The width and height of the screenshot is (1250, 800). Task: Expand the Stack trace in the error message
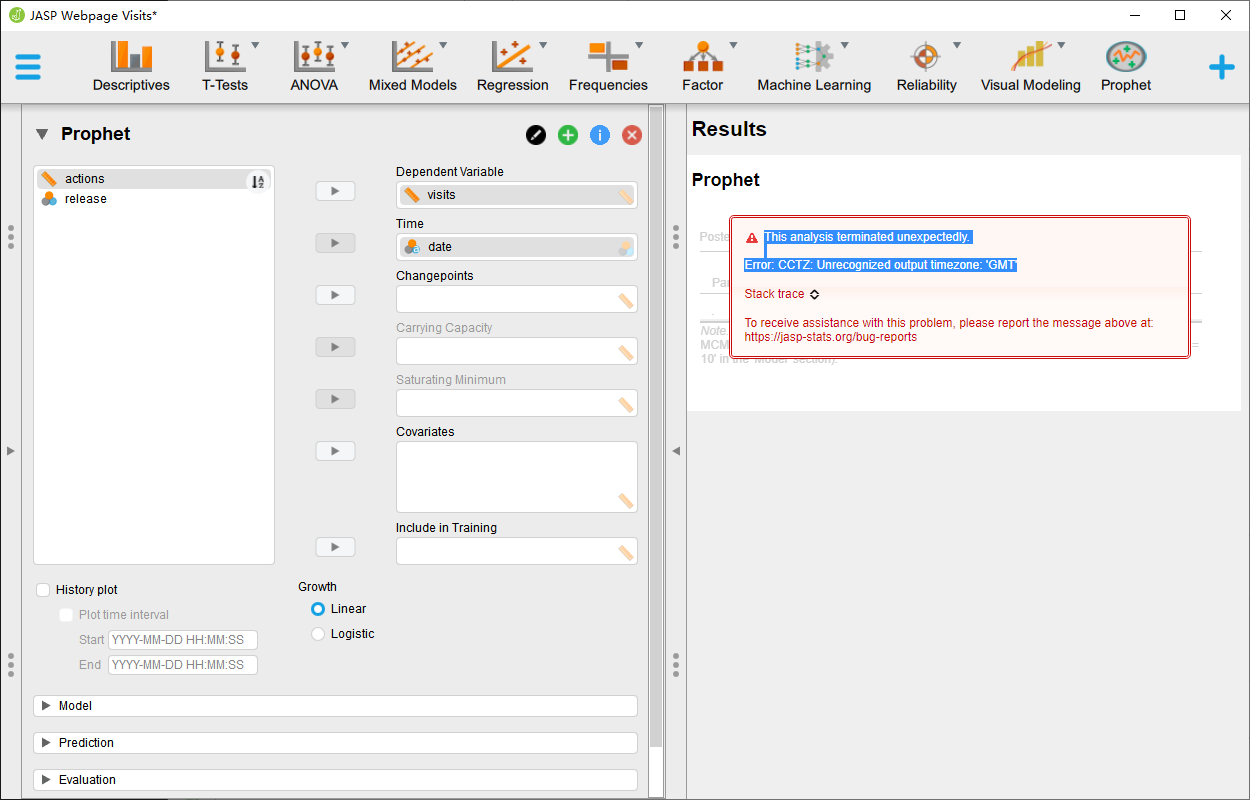pyautogui.click(x=782, y=293)
